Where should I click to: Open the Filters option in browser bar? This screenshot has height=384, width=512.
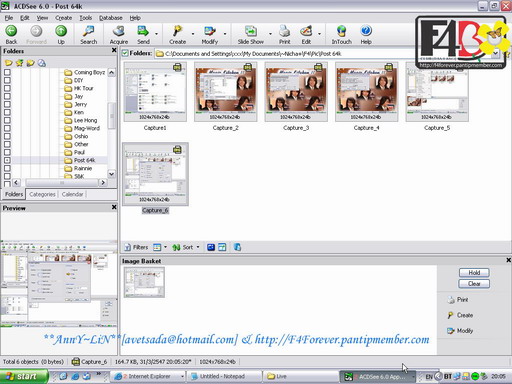(x=136, y=247)
